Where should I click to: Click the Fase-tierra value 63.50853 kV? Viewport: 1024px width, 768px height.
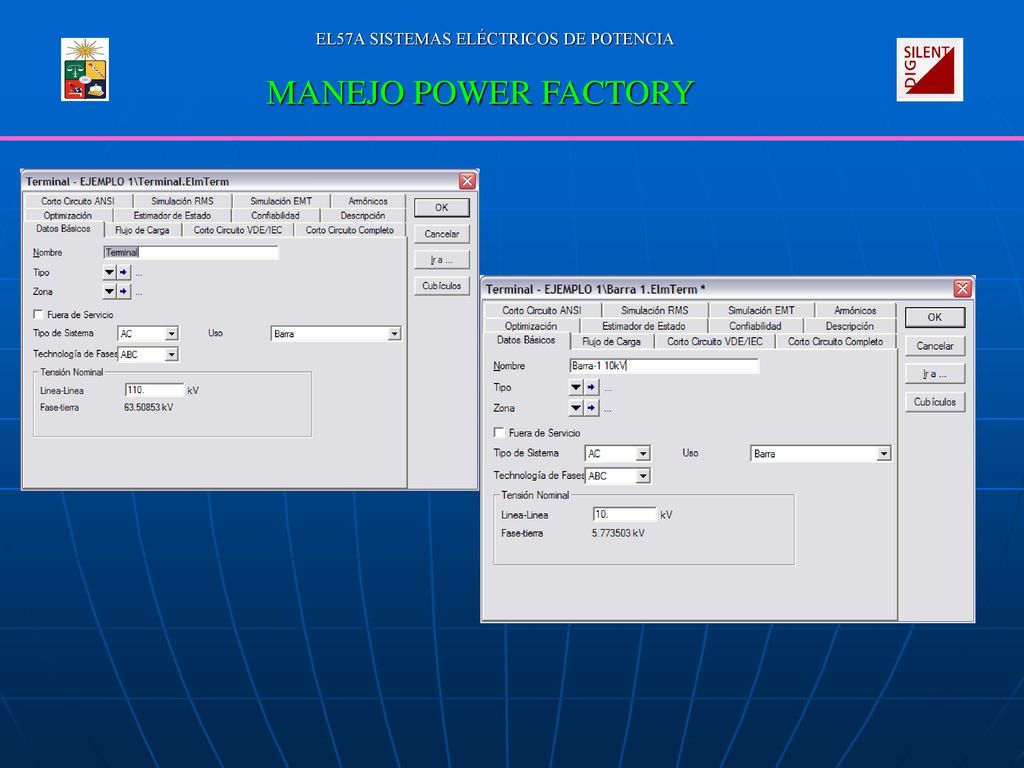pyautogui.click(x=149, y=408)
